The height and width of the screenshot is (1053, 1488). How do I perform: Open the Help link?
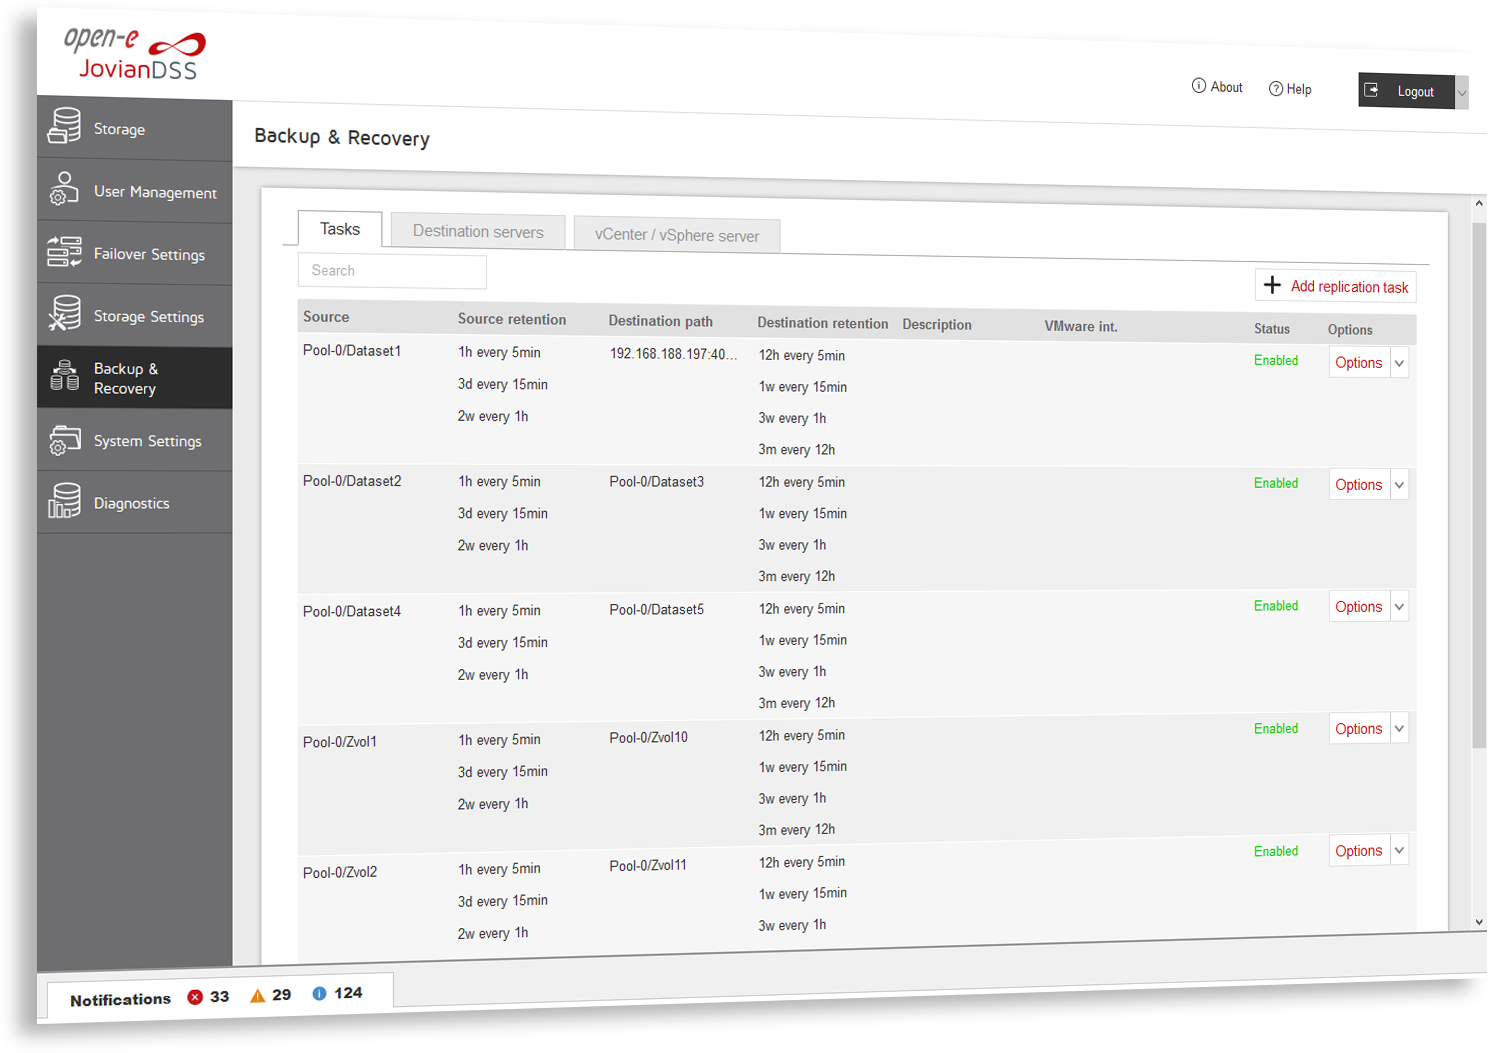point(1290,89)
